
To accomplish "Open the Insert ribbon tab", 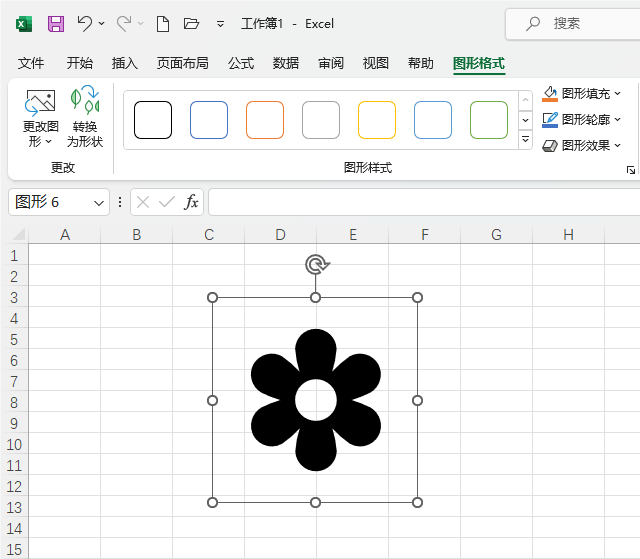I will pos(125,63).
